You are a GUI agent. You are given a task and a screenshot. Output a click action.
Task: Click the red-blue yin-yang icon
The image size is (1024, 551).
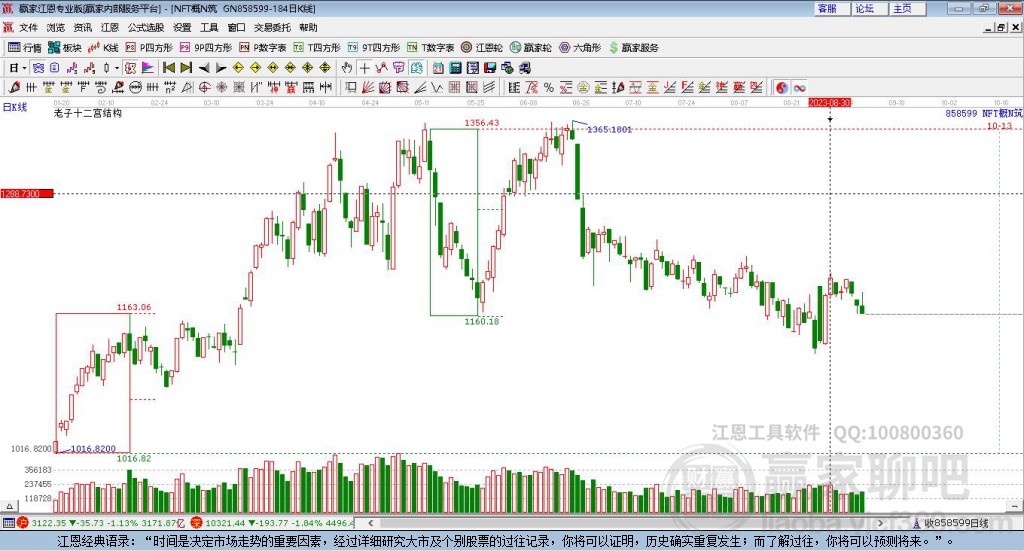pos(782,87)
